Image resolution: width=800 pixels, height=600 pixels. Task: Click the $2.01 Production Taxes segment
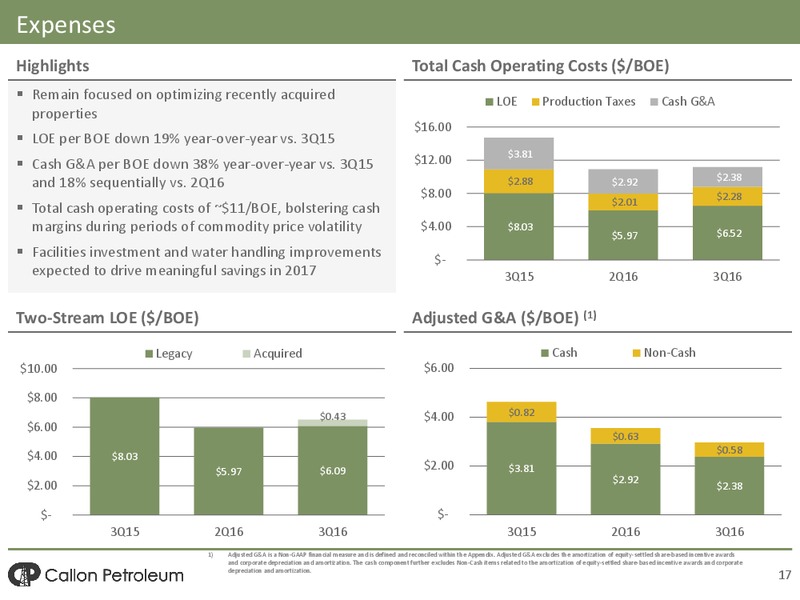pos(623,202)
